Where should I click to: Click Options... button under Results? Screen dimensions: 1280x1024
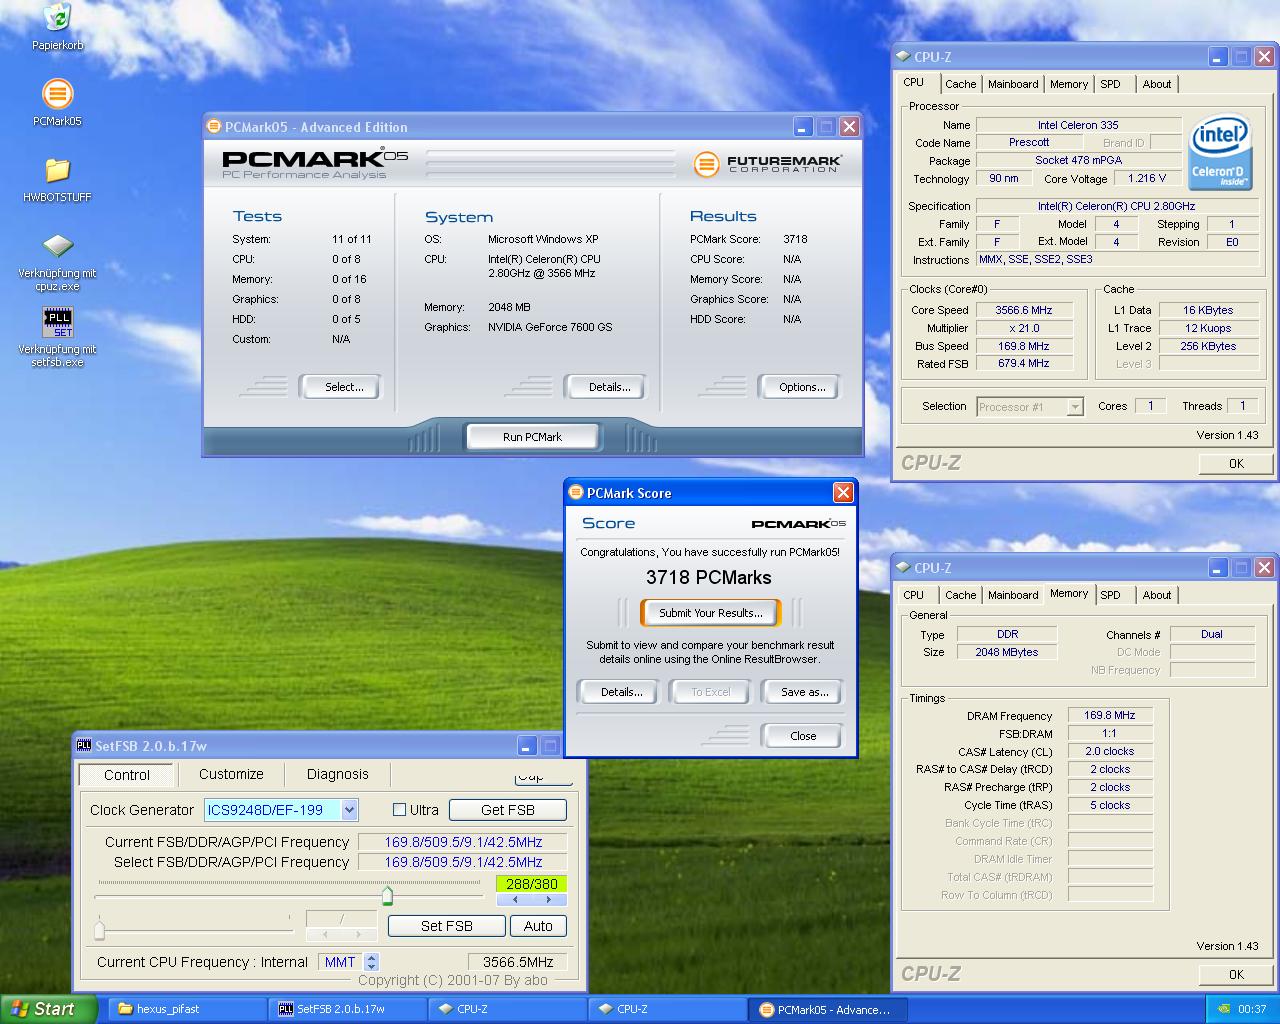[x=802, y=387]
